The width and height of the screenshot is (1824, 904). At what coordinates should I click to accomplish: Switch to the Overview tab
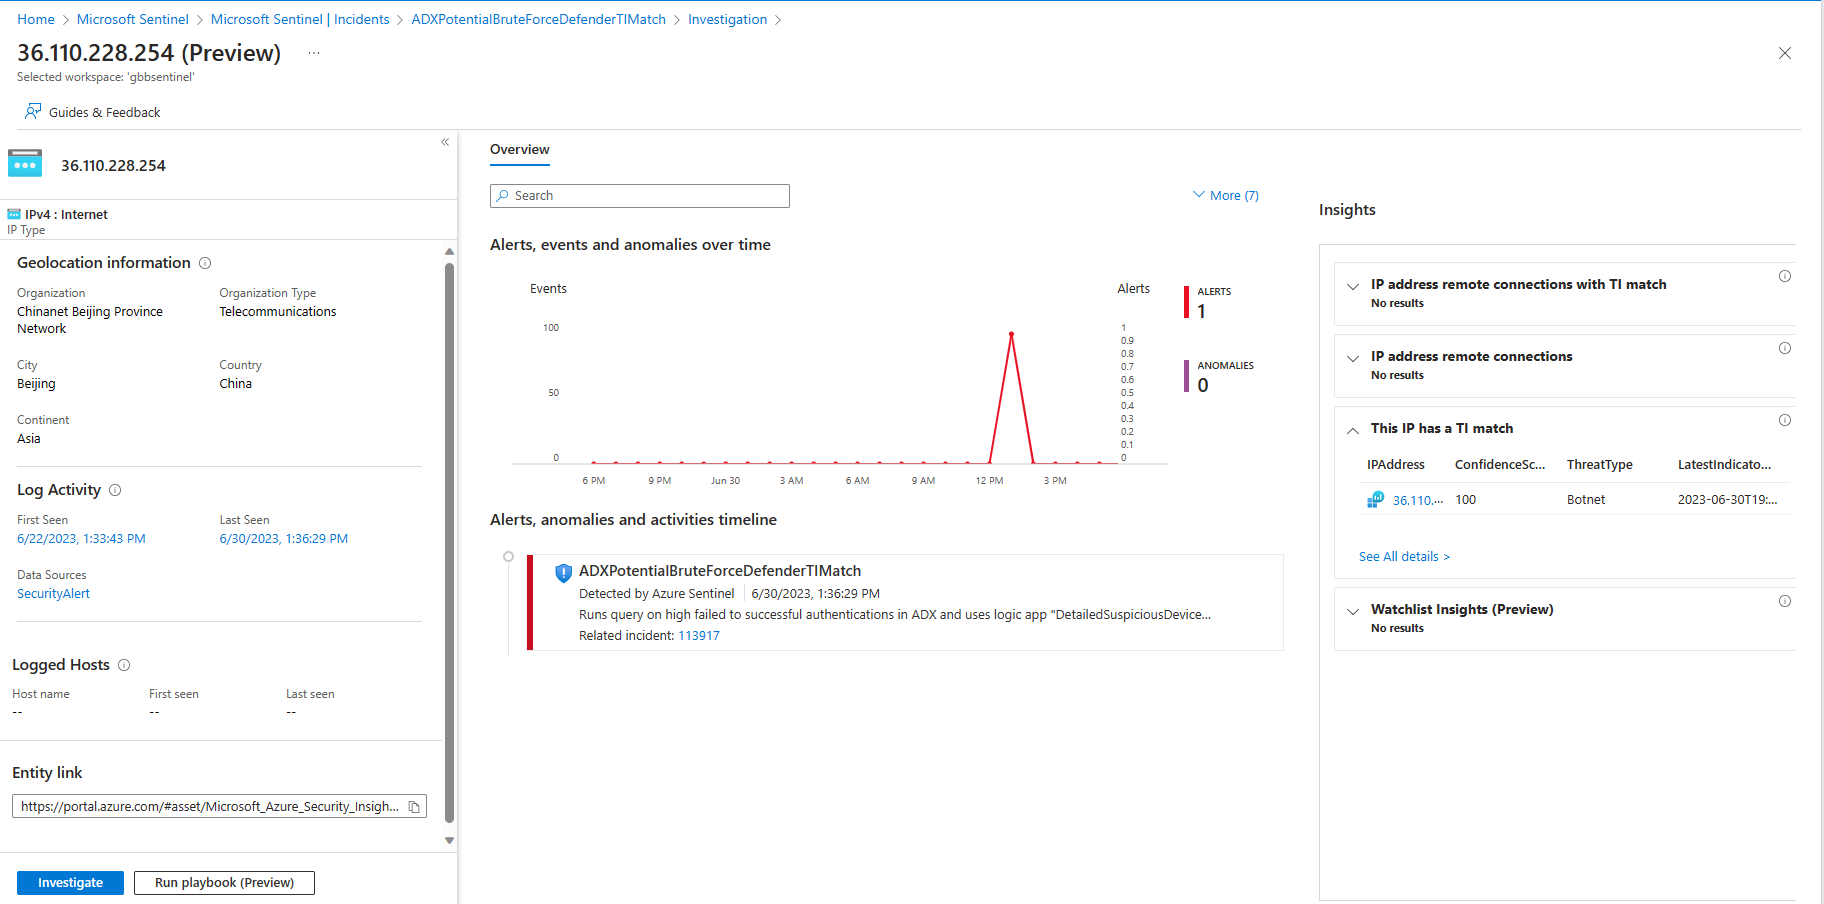(x=520, y=150)
